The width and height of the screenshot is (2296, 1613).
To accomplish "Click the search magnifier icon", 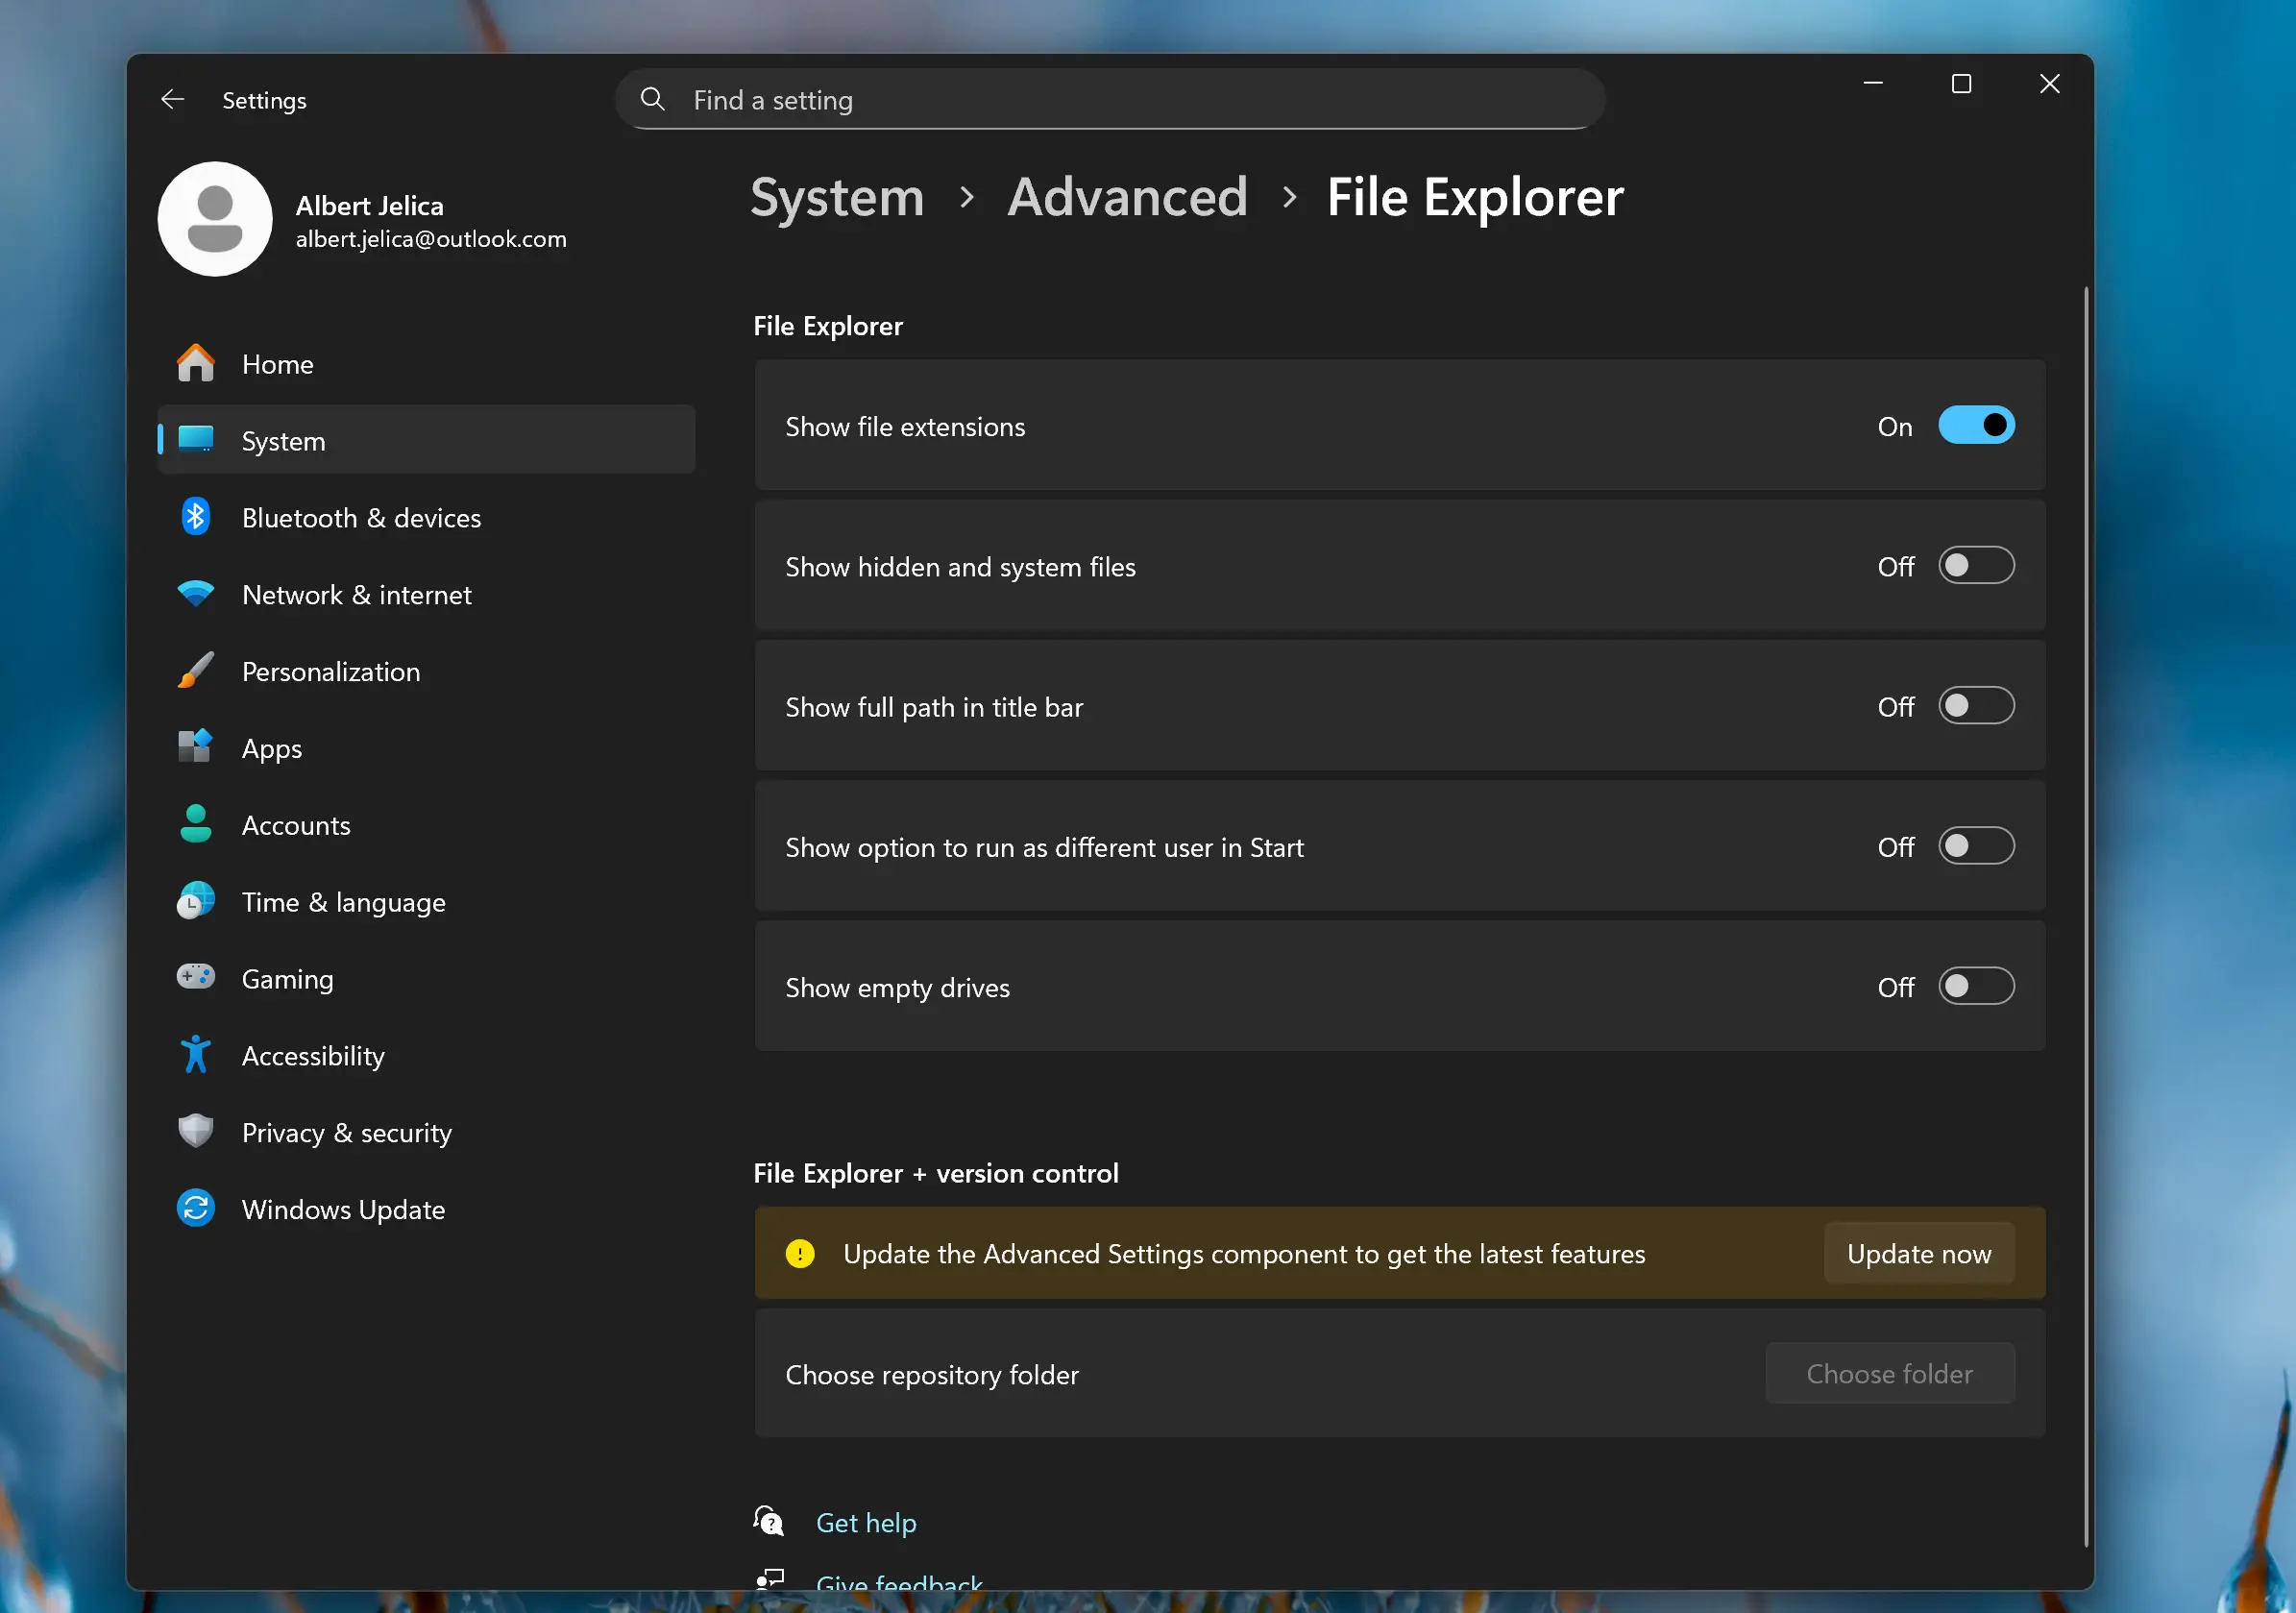I will pos(653,100).
